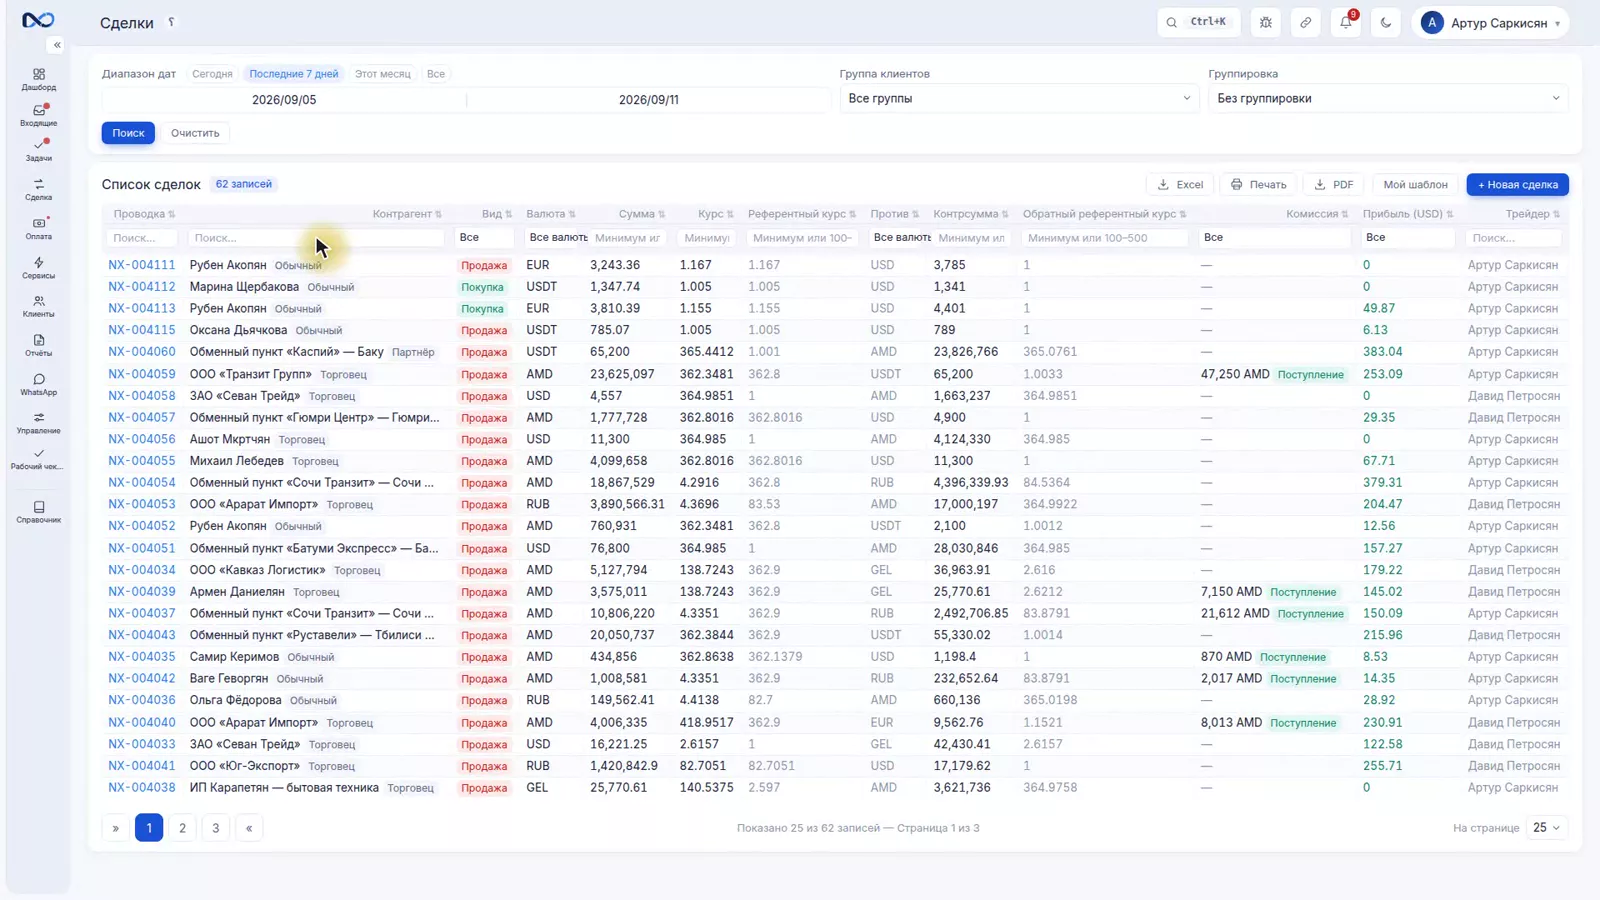The image size is (1600, 900).
Task: Click the start date field 2026/09/05
Action: (x=284, y=100)
